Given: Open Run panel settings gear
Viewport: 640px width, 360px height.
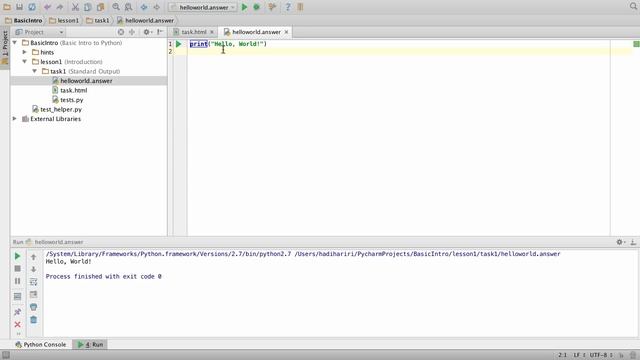Looking at the screenshot, I should [x=620, y=242].
